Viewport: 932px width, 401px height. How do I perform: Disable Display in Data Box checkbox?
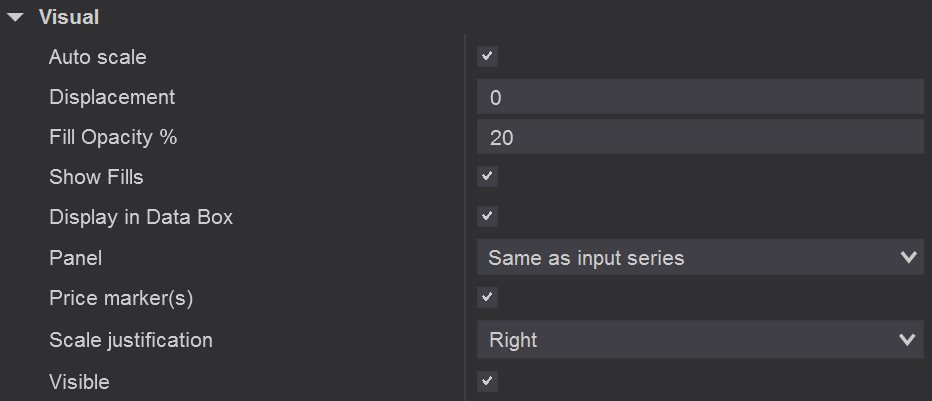tap(487, 217)
